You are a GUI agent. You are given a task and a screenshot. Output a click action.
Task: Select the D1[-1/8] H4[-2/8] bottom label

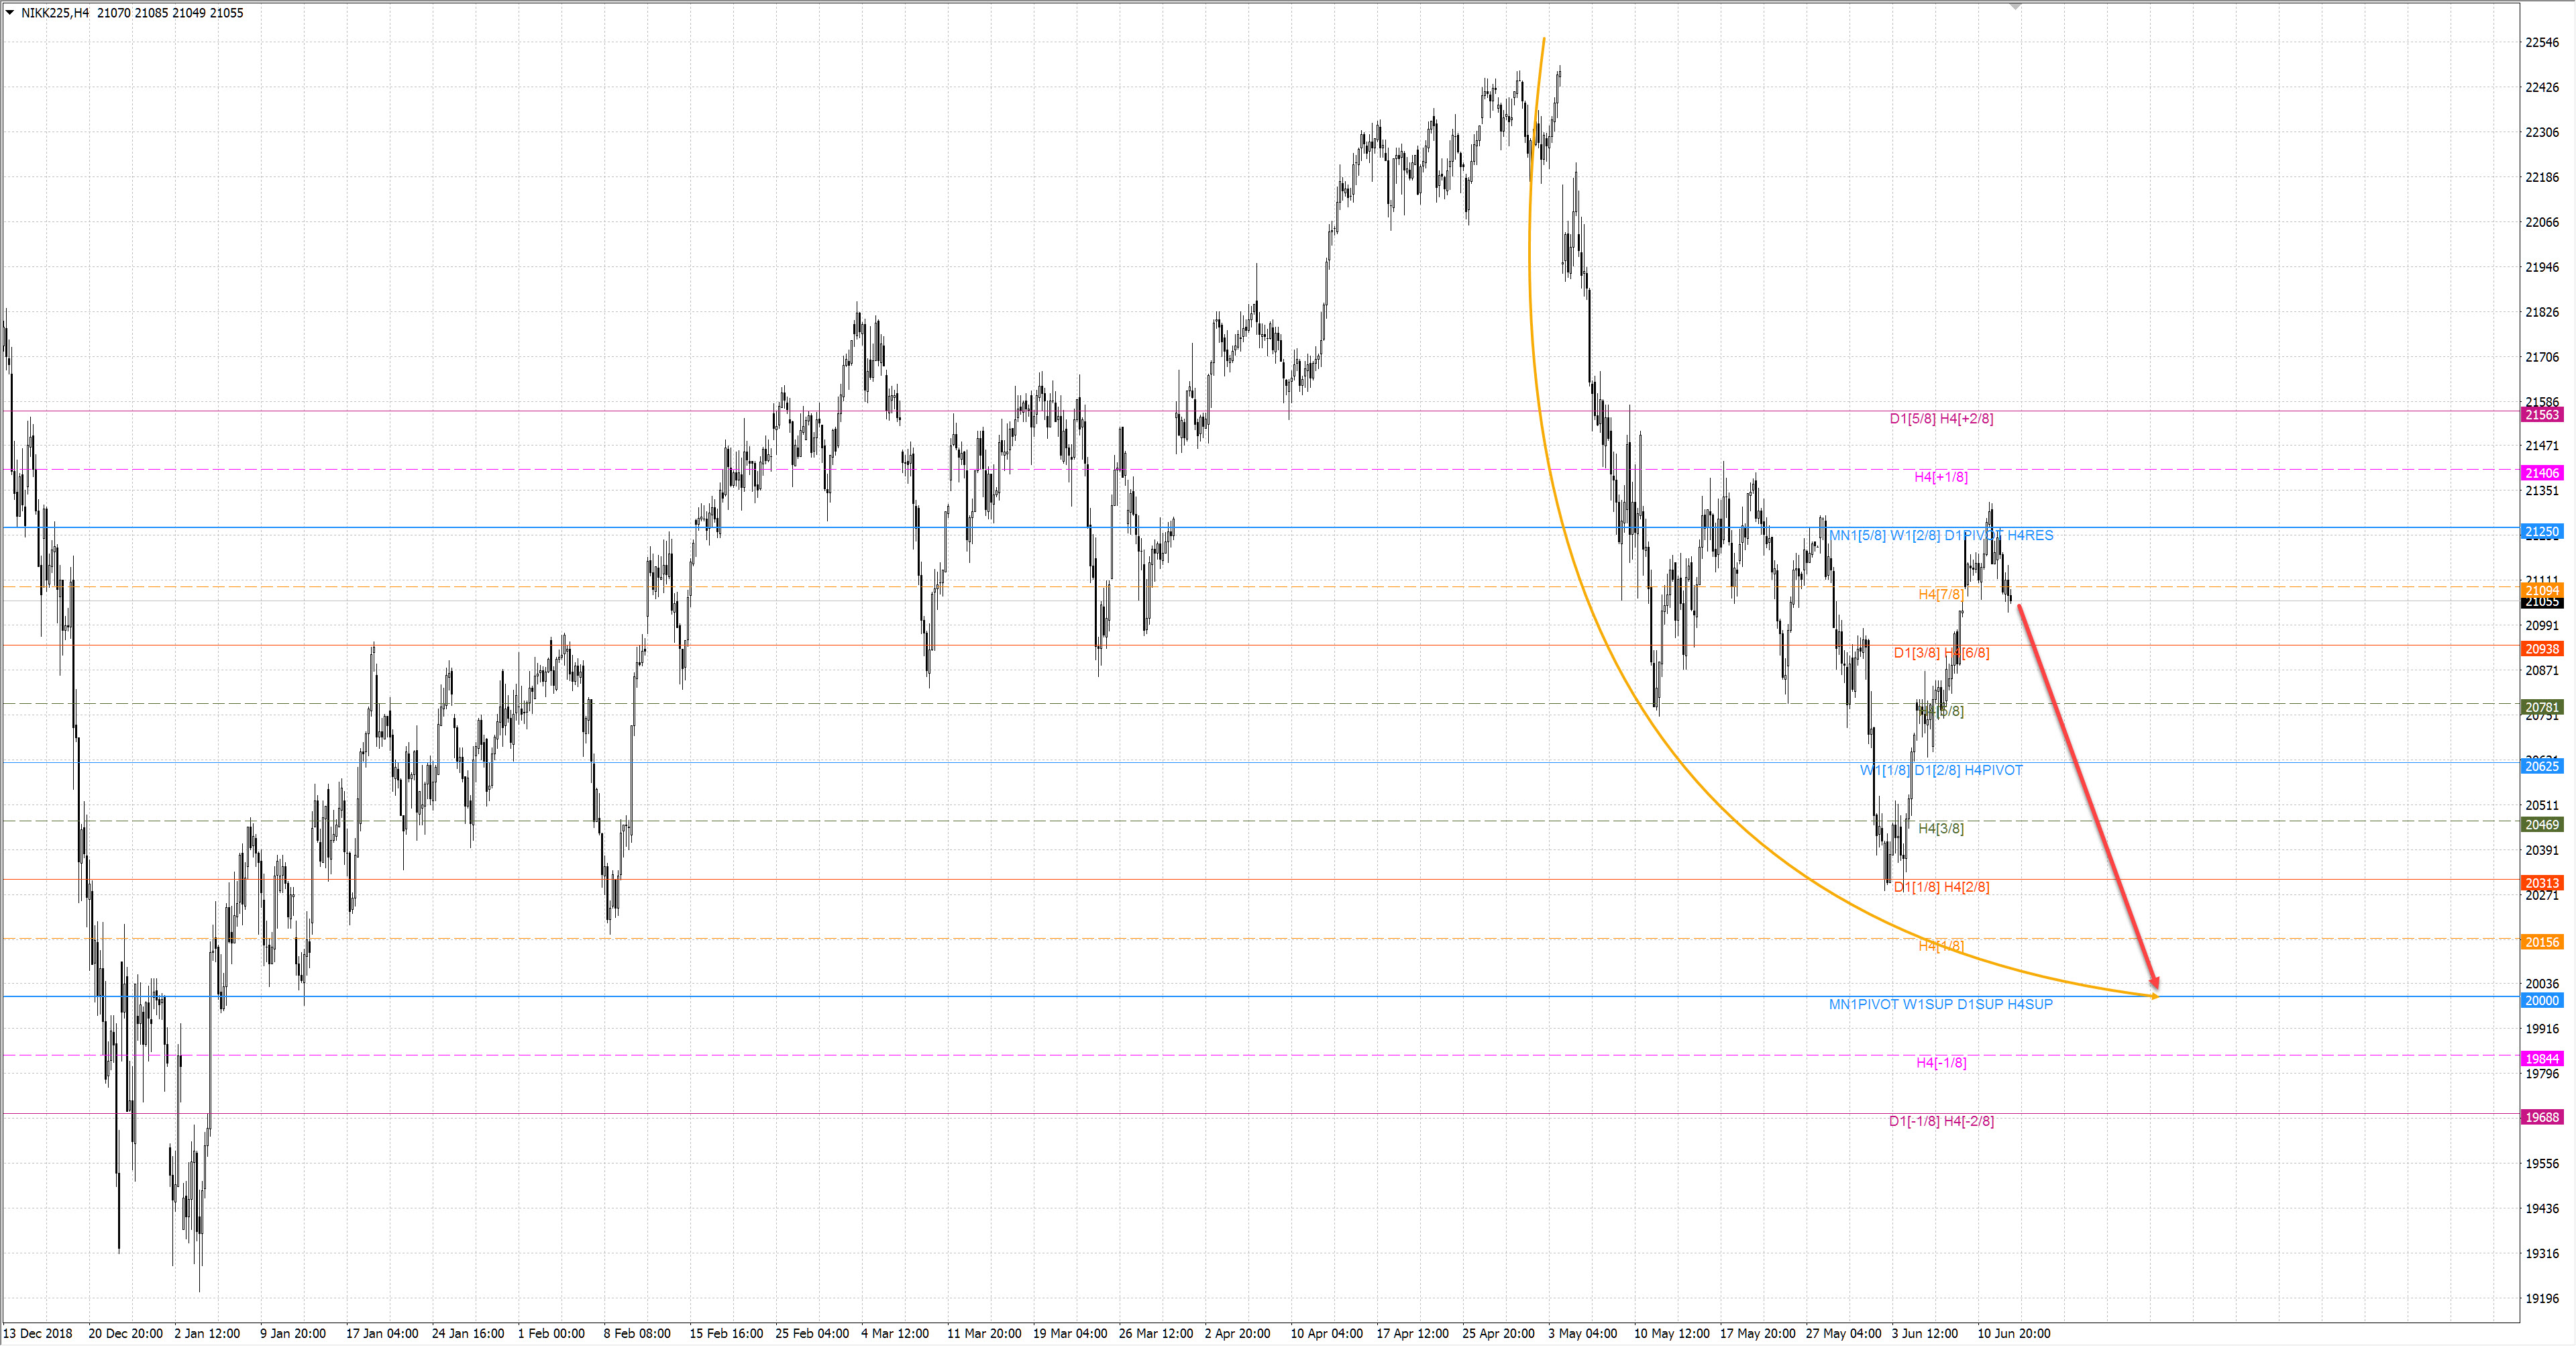(1941, 1121)
